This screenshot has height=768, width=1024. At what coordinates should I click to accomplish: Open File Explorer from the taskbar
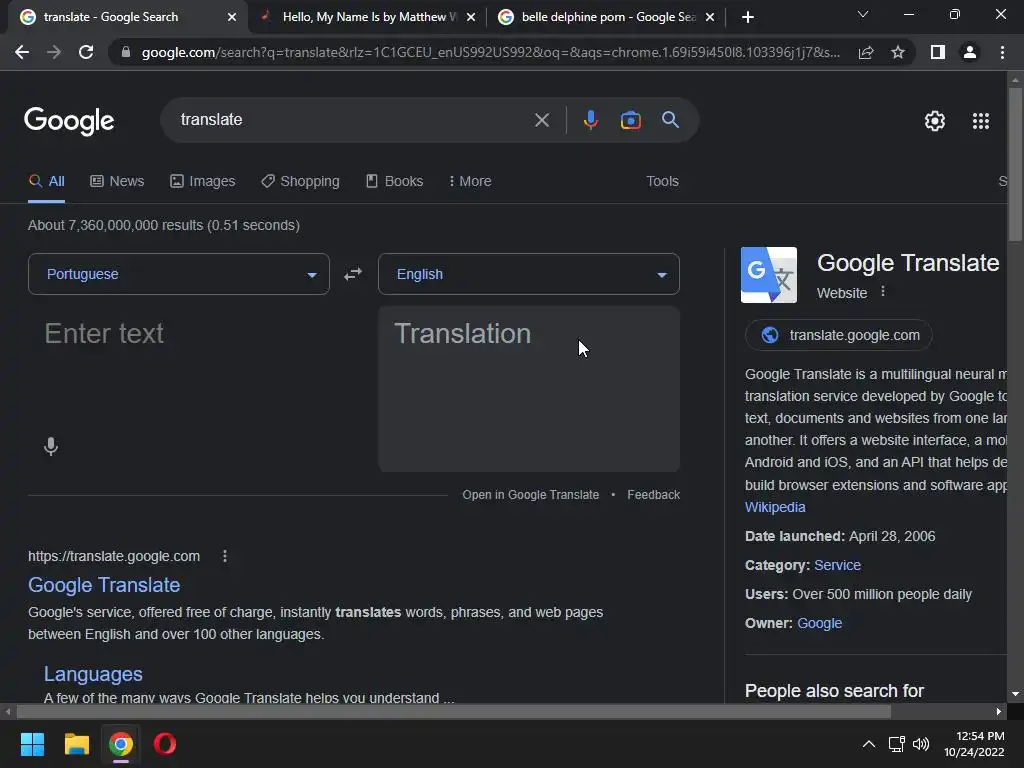pos(76,744)
